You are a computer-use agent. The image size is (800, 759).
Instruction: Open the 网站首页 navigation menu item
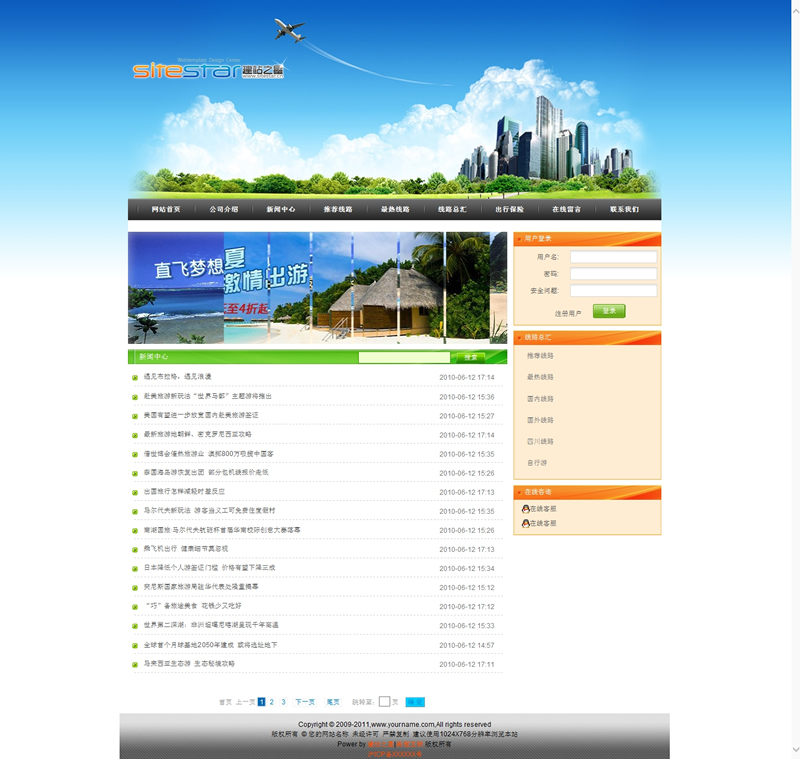(x=166, y=210)
